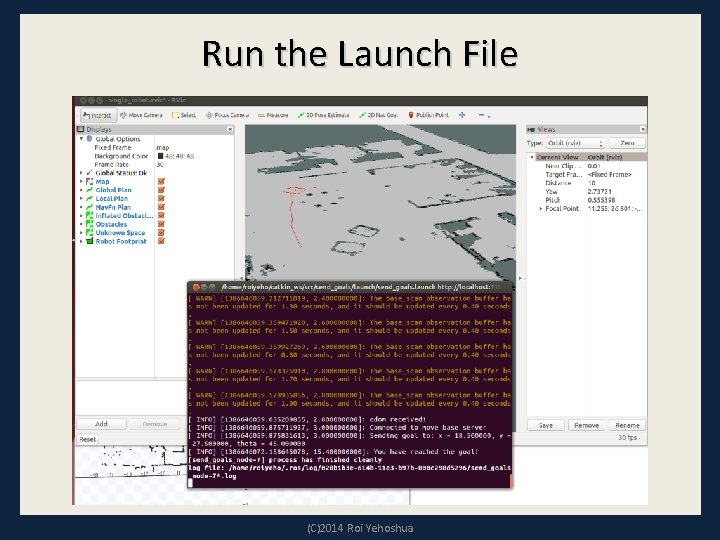Click the Global Options gear icon
This screenshot has width=720, height=540.
90,139
